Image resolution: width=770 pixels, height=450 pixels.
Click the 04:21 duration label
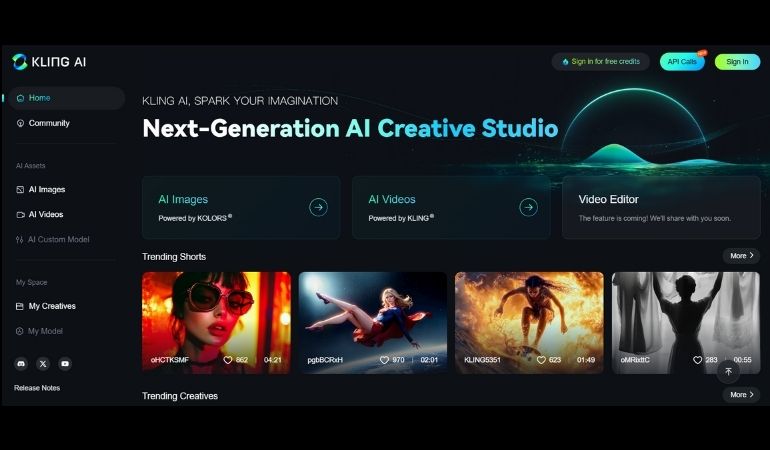(273, 360)
